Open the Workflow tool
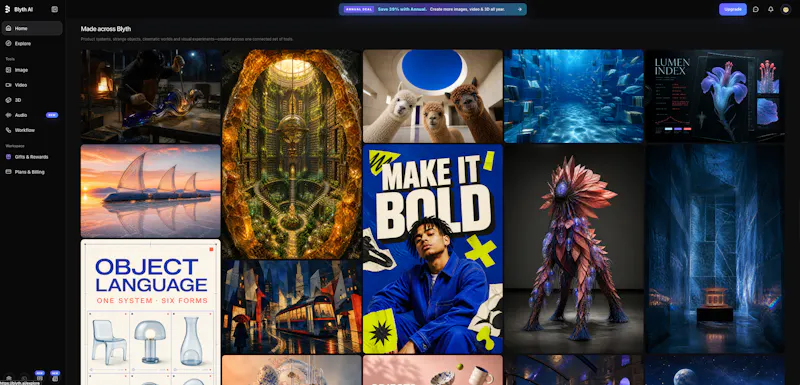This screenshot has height=385, width=800. tap(32, 130)
